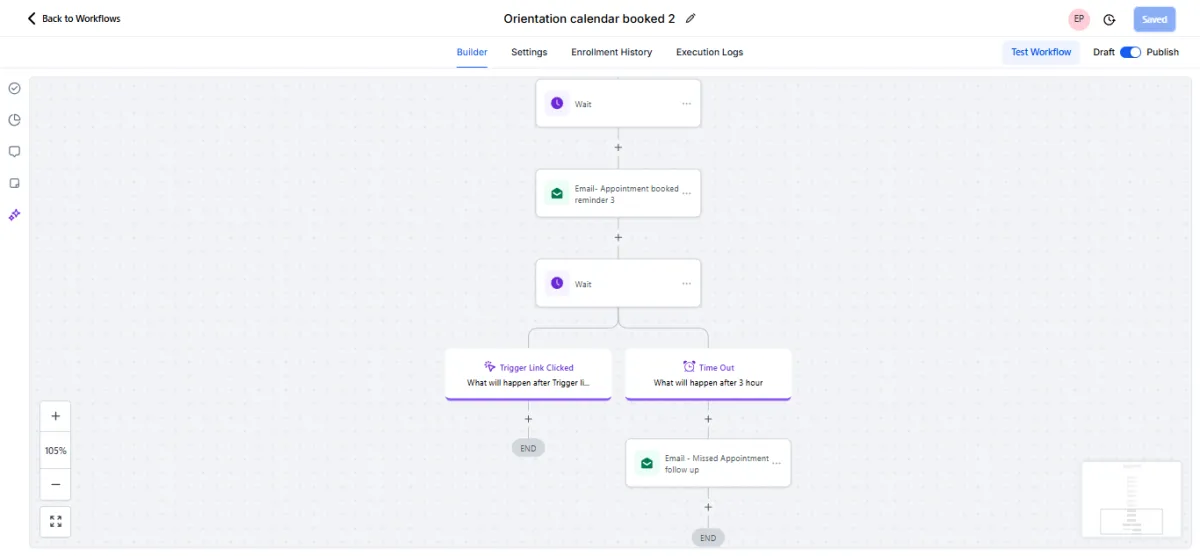Open the pie chart stats sidebar icon

tap(15, 120)
